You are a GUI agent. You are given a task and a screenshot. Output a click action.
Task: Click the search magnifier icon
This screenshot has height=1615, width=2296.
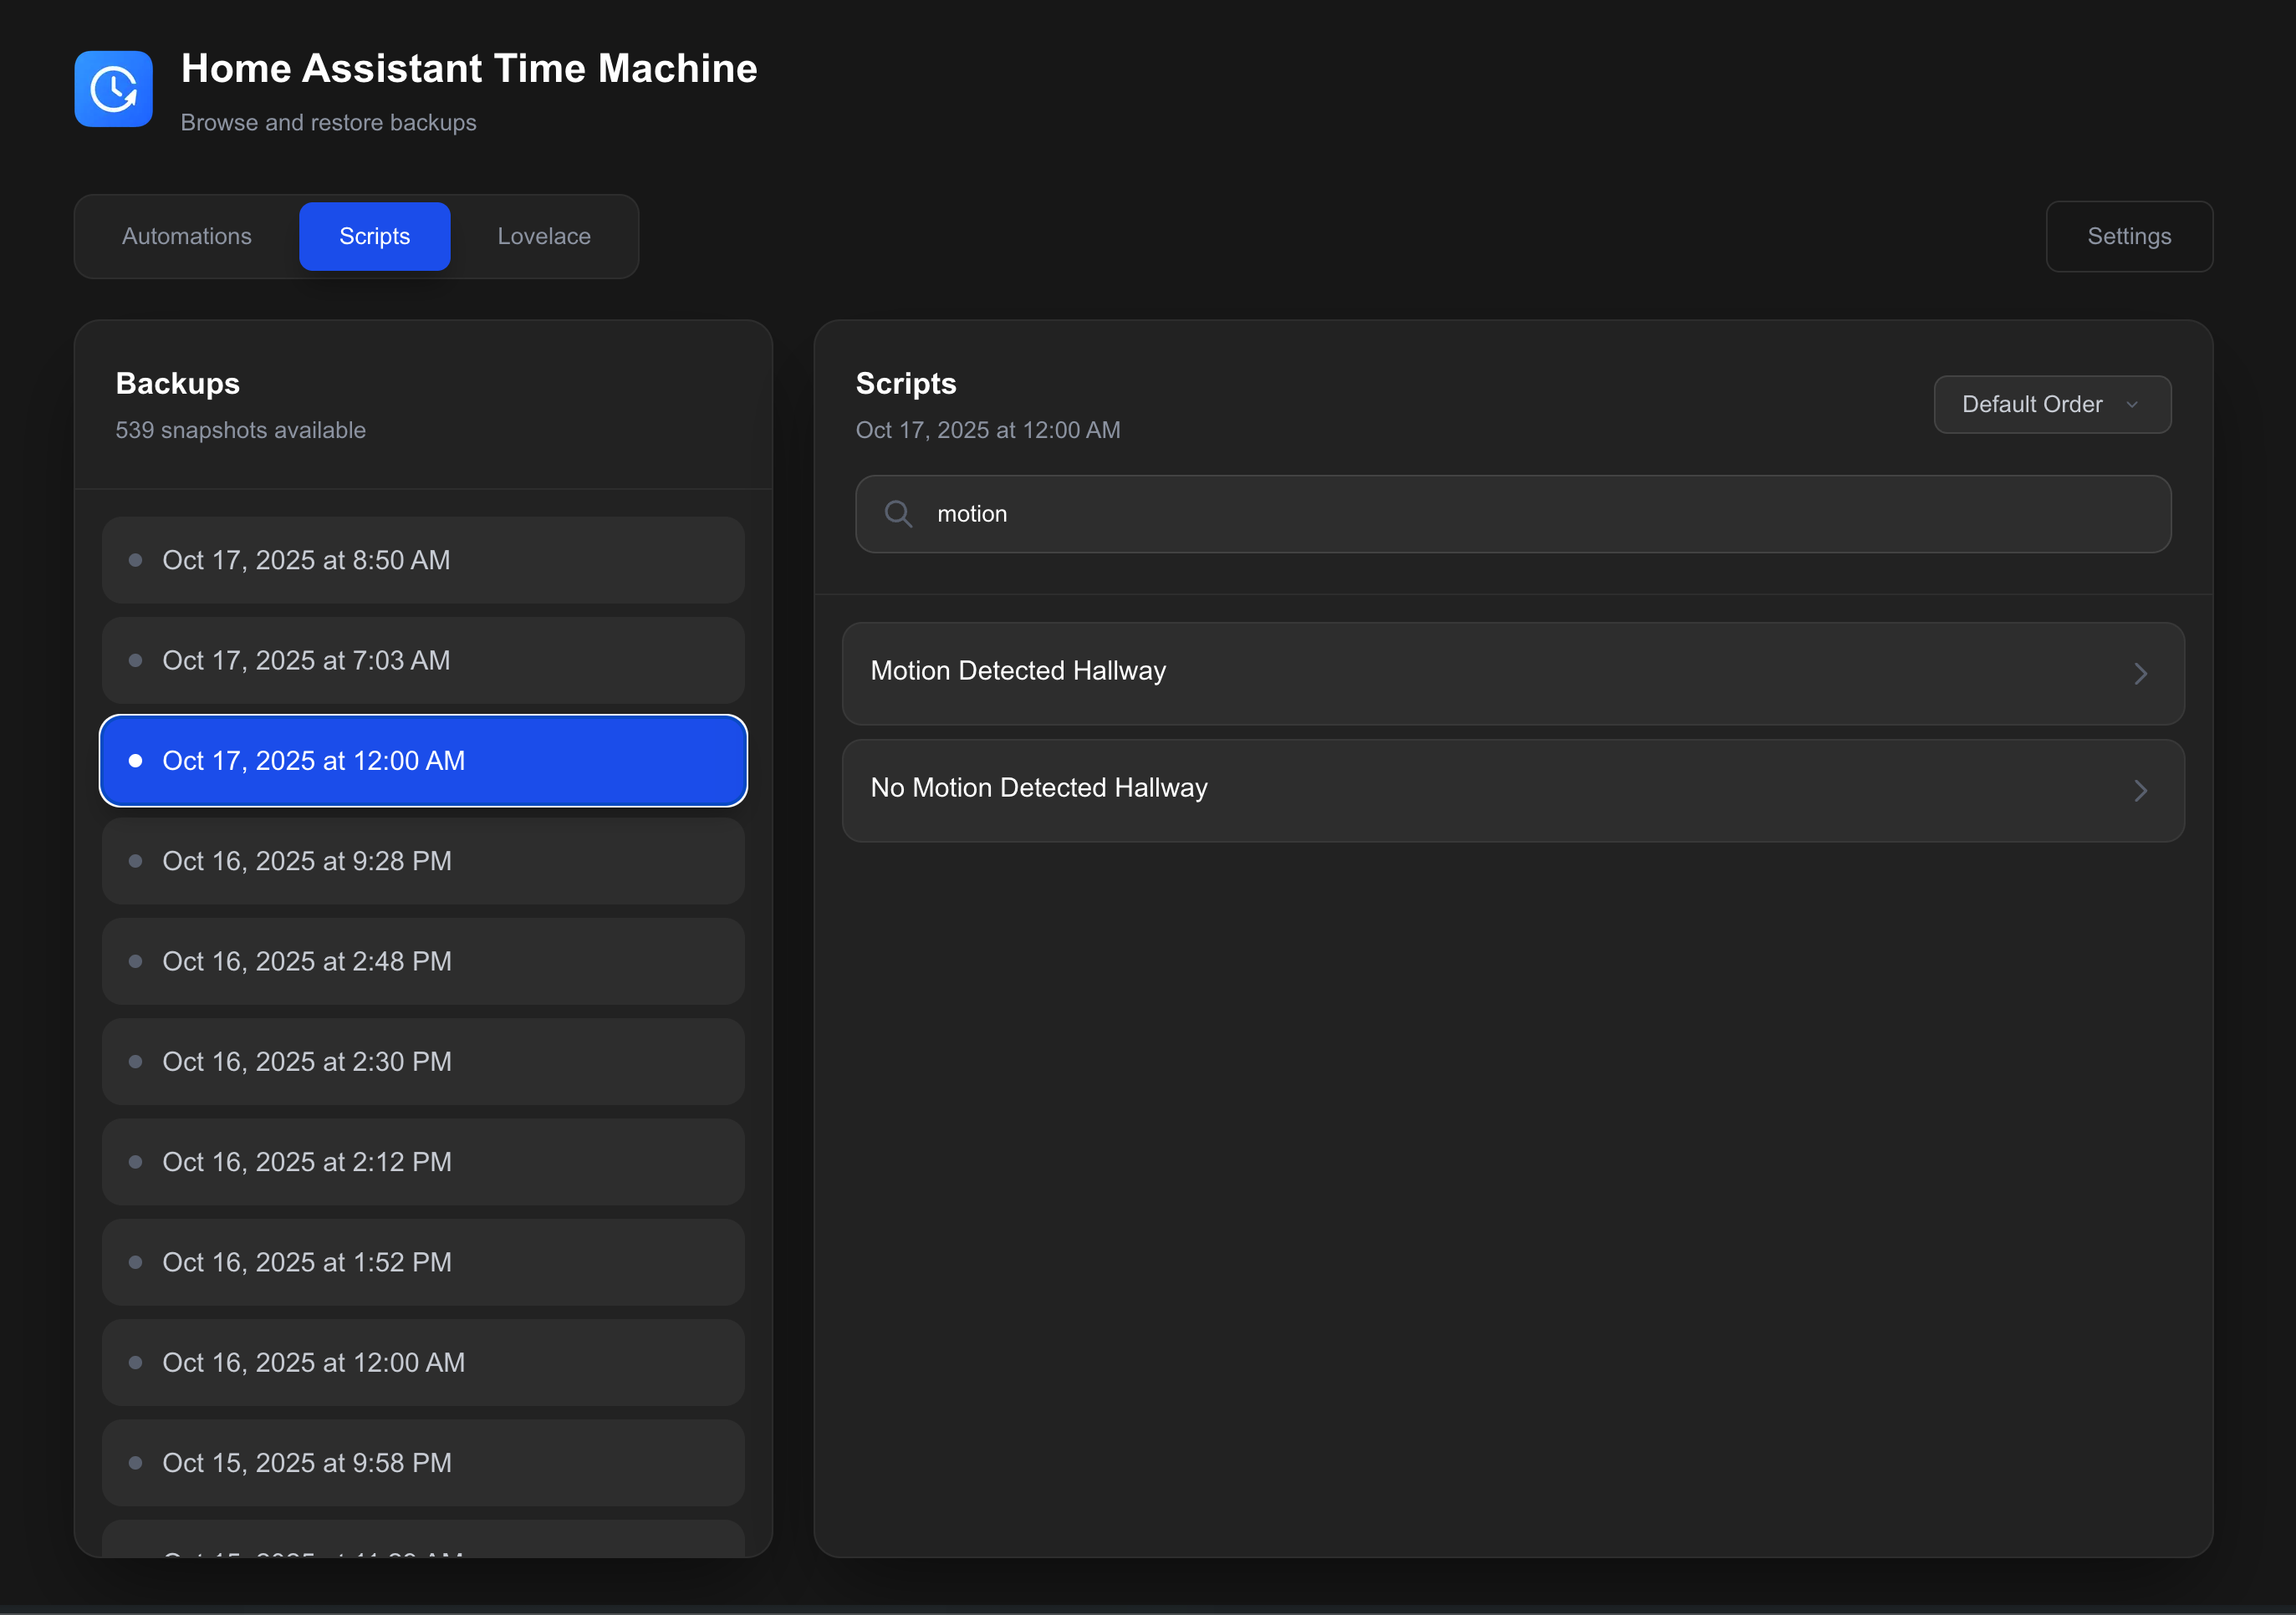898,514
